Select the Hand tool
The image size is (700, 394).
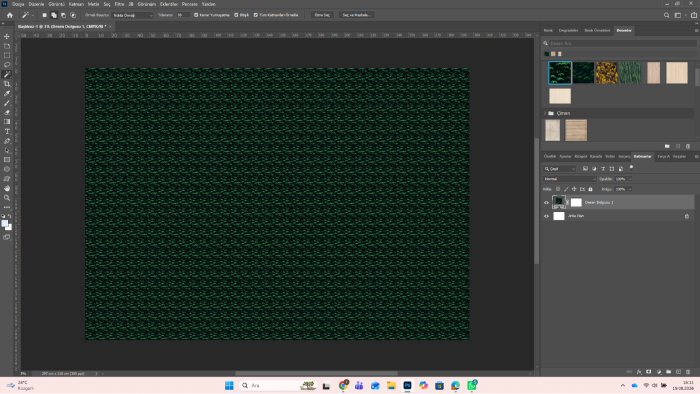pyautogui.click(x=7, y=188)
